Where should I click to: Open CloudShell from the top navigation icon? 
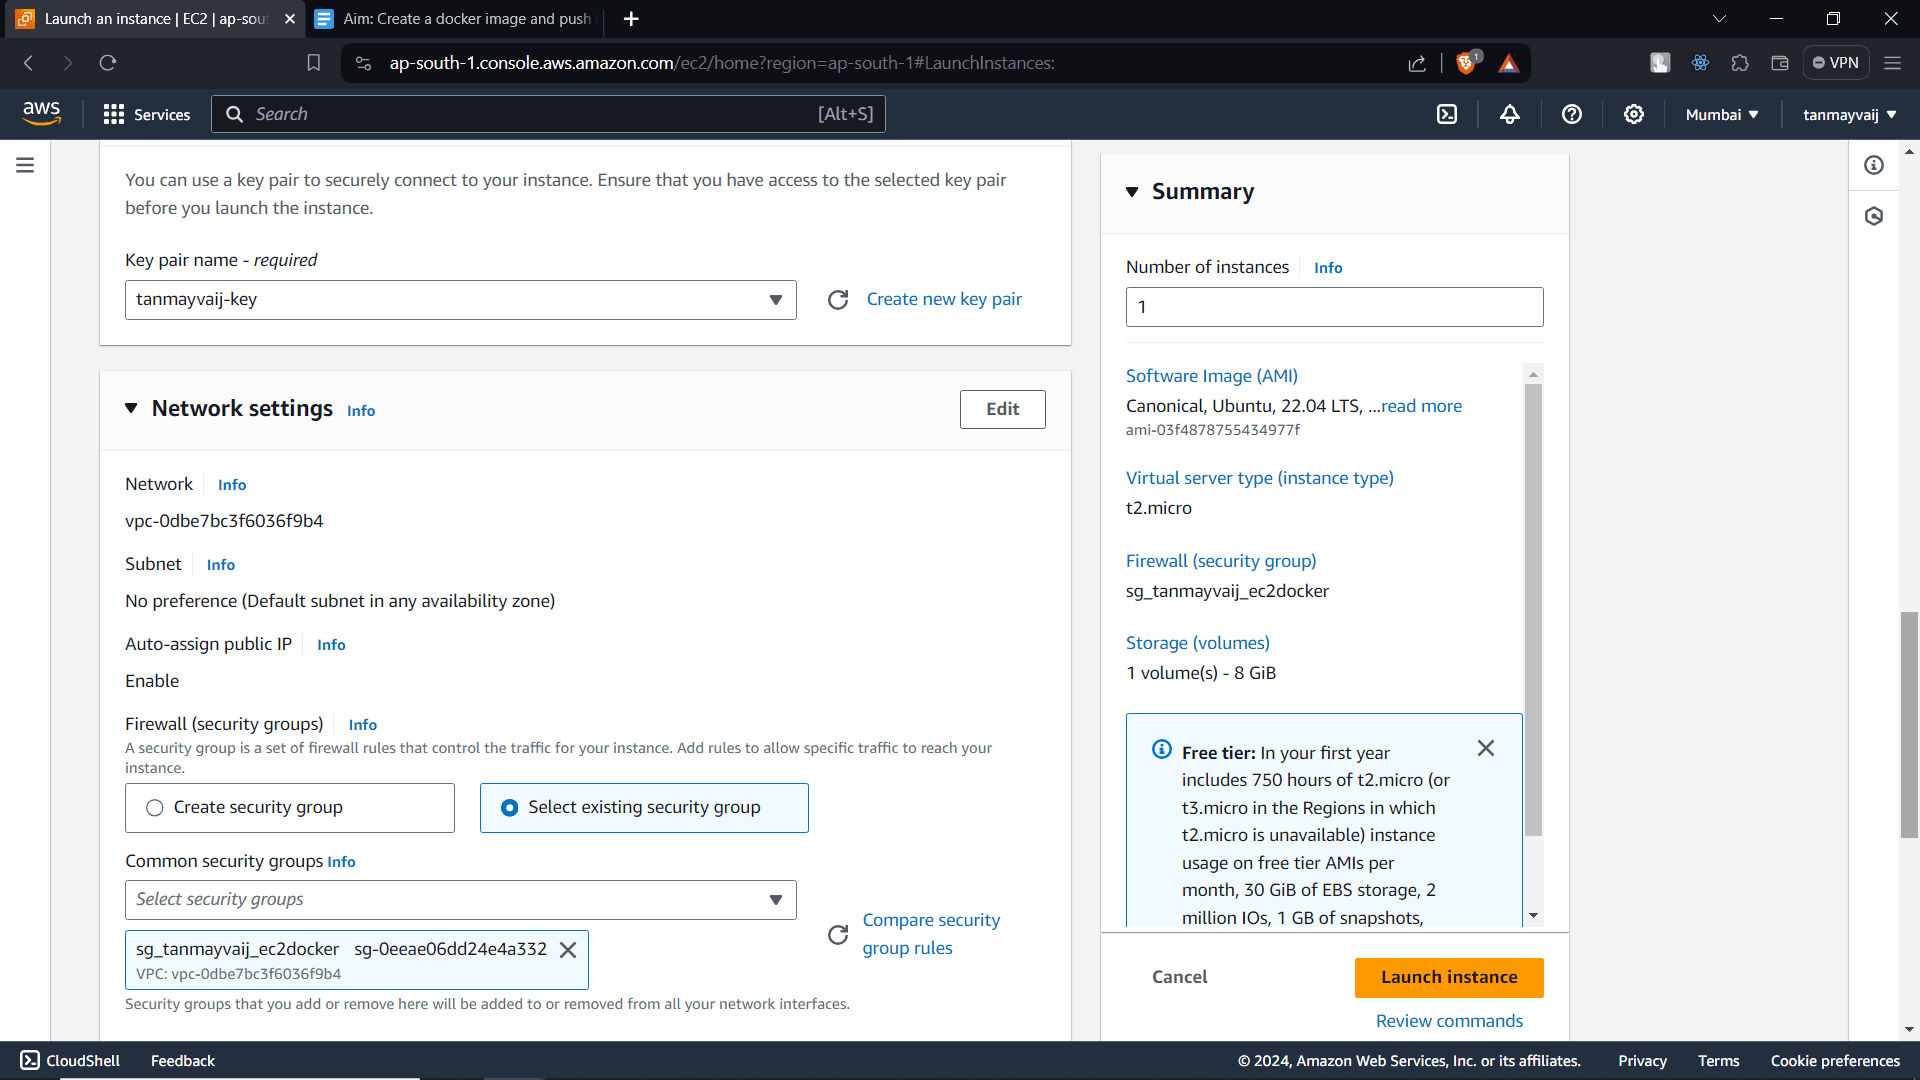[1447, 114]
